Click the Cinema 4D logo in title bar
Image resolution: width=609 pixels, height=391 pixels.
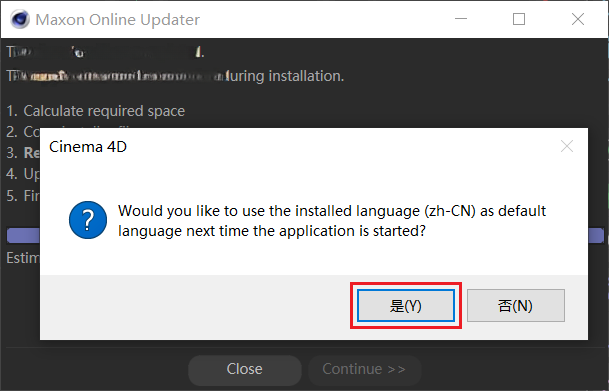click(x=19, y=19)
